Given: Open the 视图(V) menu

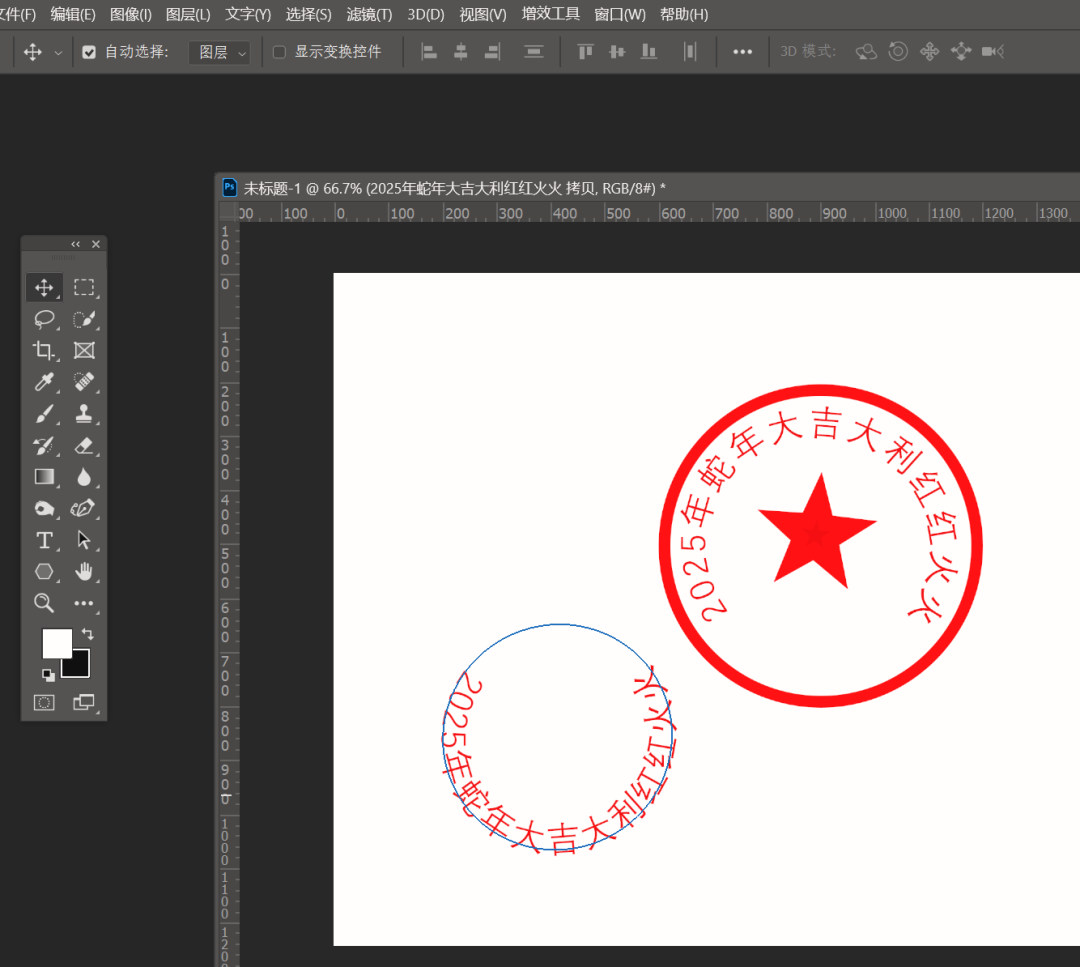Looking at the screenshot, I should tap(483, 14).
